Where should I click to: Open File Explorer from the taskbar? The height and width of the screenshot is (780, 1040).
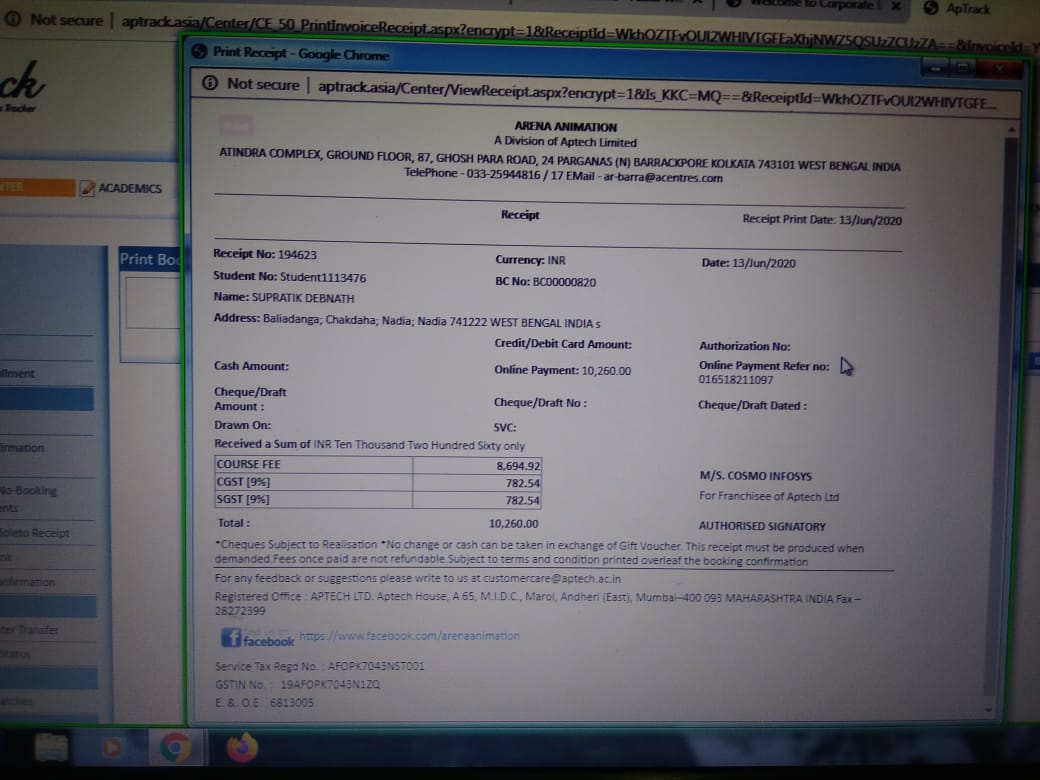click(51, 748)
